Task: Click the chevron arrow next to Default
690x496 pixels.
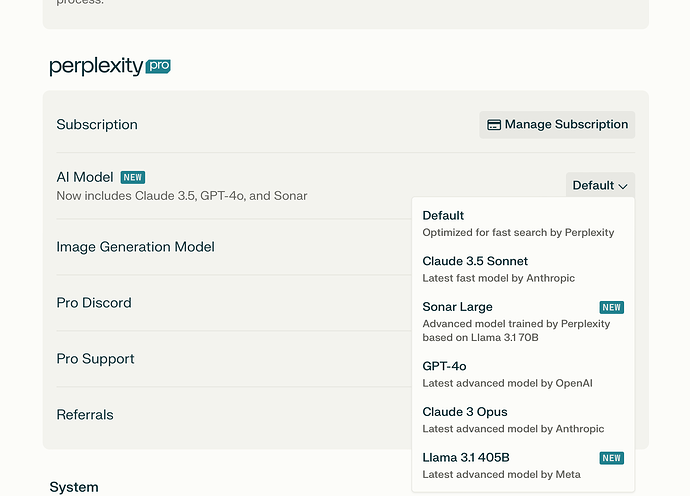Action: 623,186
